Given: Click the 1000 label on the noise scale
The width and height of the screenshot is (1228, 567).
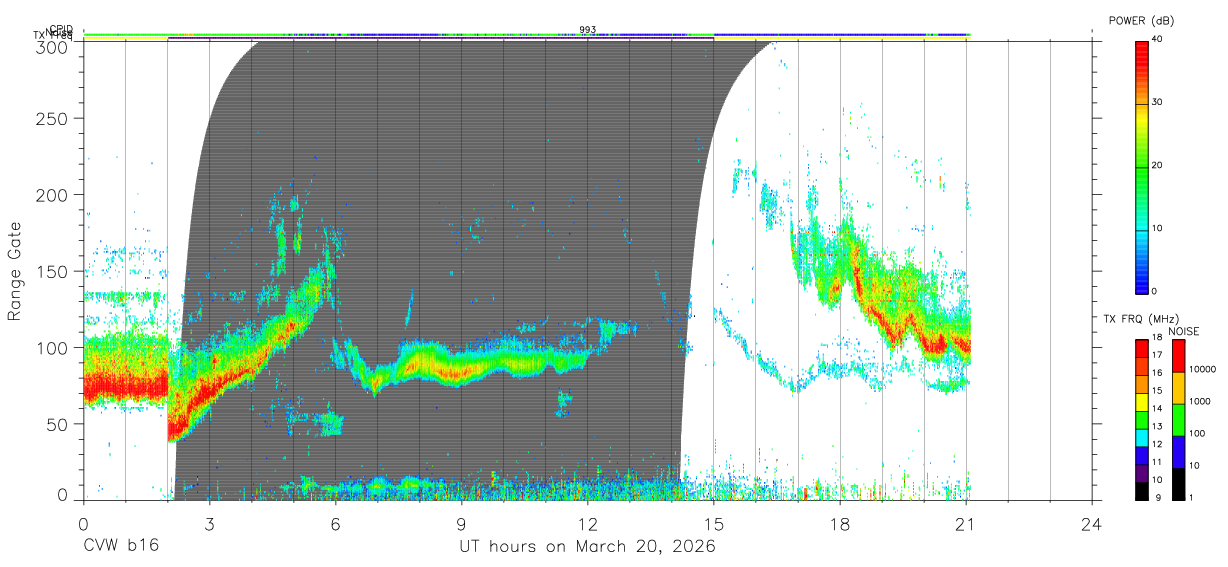Looking at the screenshot, I should point(1201,401).
